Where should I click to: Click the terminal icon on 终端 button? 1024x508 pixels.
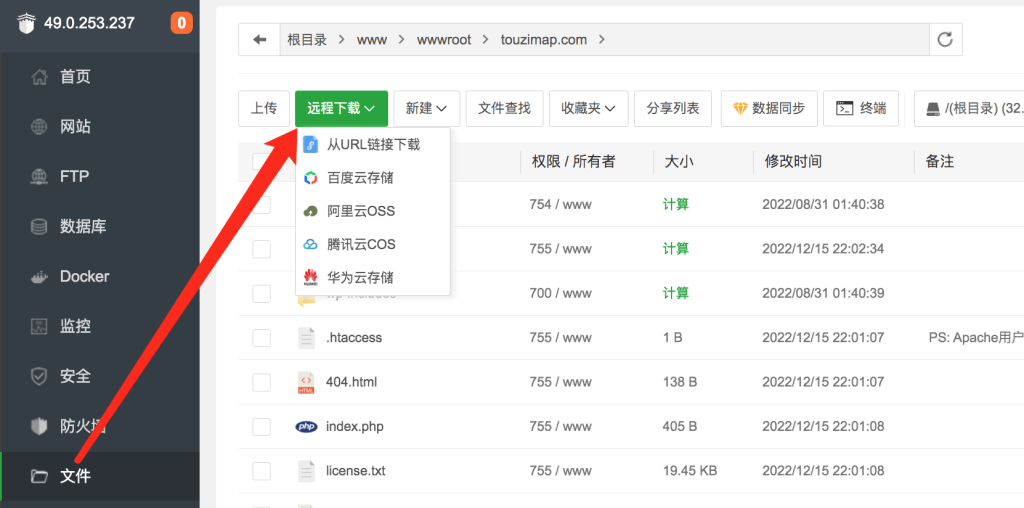coord(845,108)
